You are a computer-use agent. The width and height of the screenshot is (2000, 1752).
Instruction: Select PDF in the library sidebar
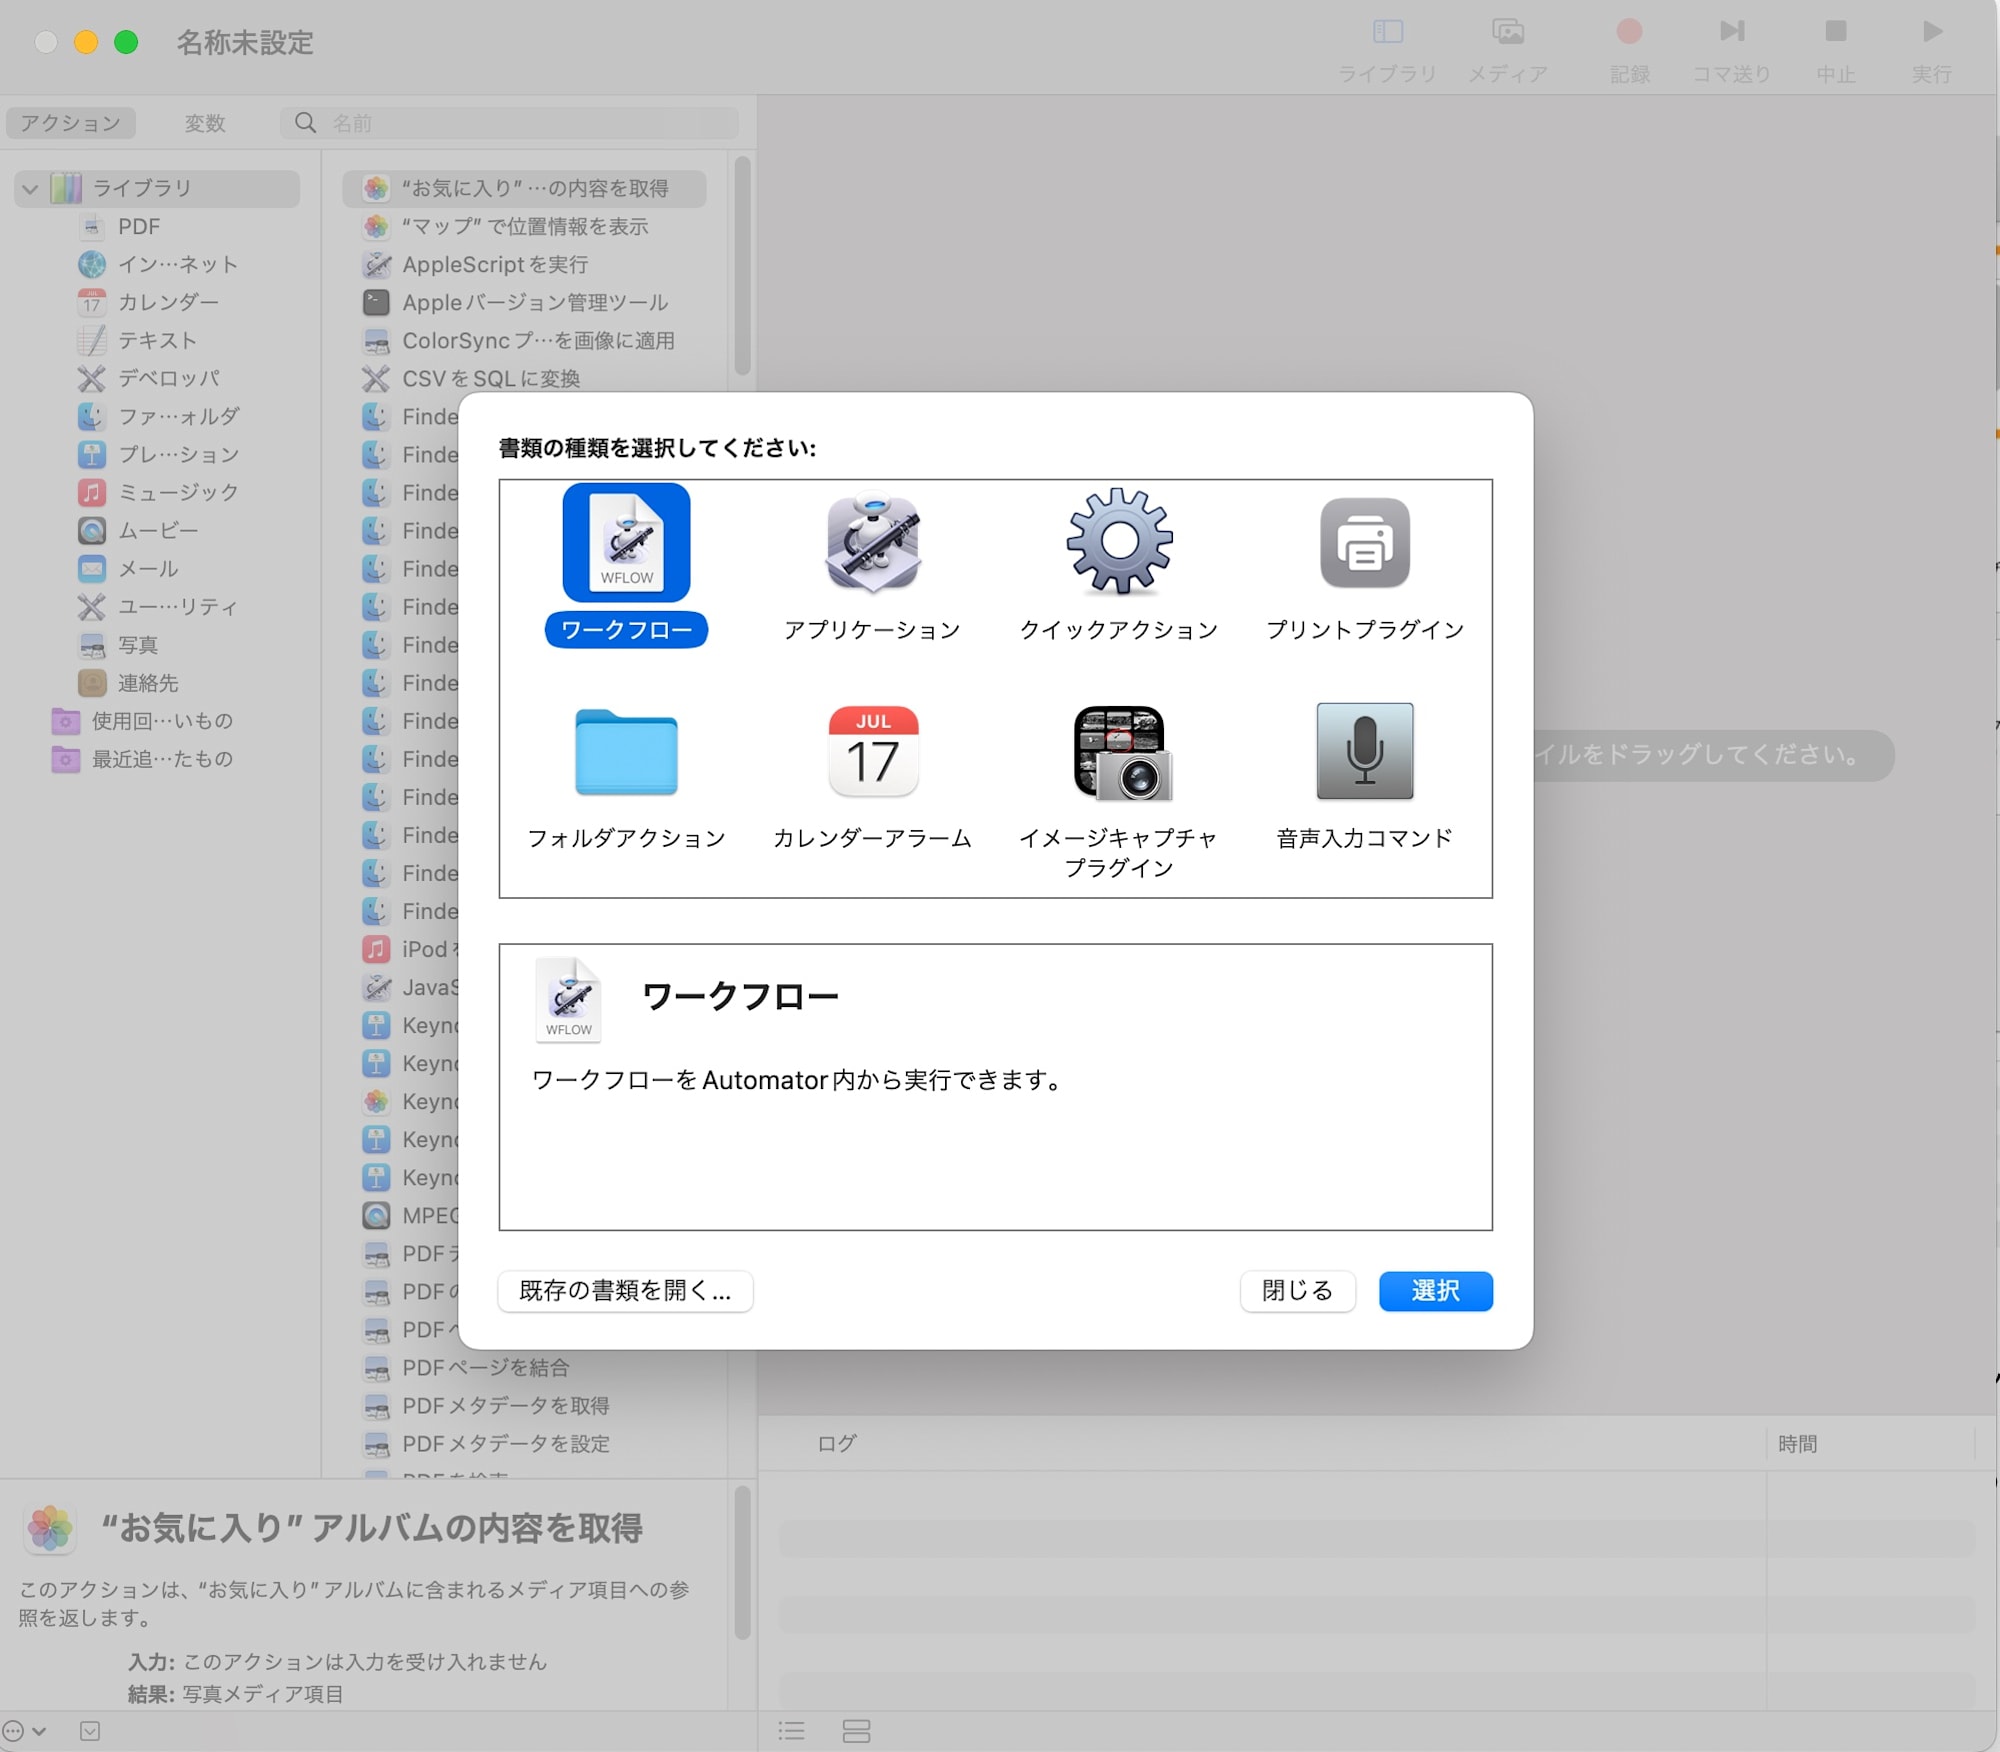139,226
